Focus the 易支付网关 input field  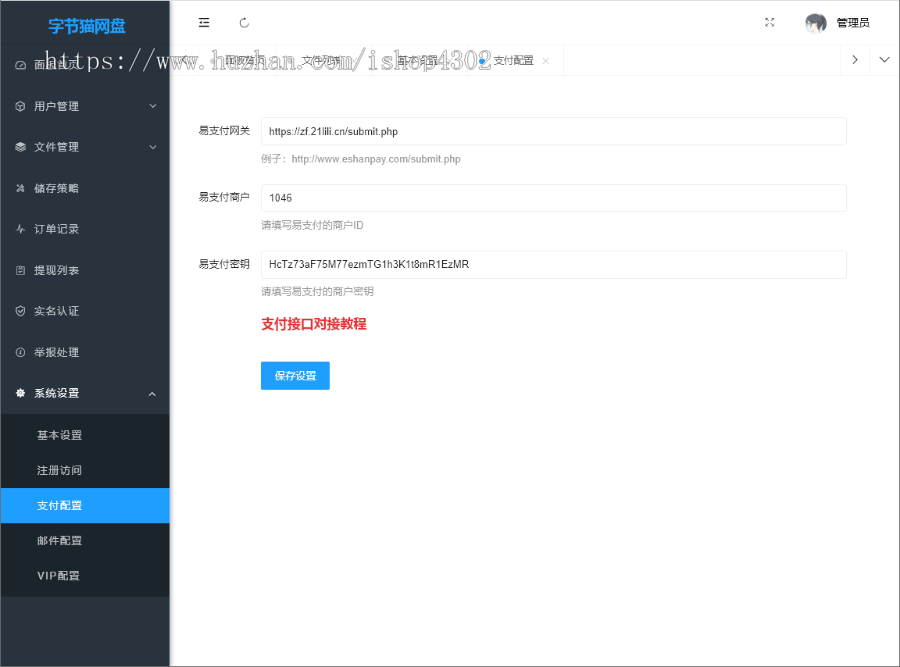click(553, 131)
